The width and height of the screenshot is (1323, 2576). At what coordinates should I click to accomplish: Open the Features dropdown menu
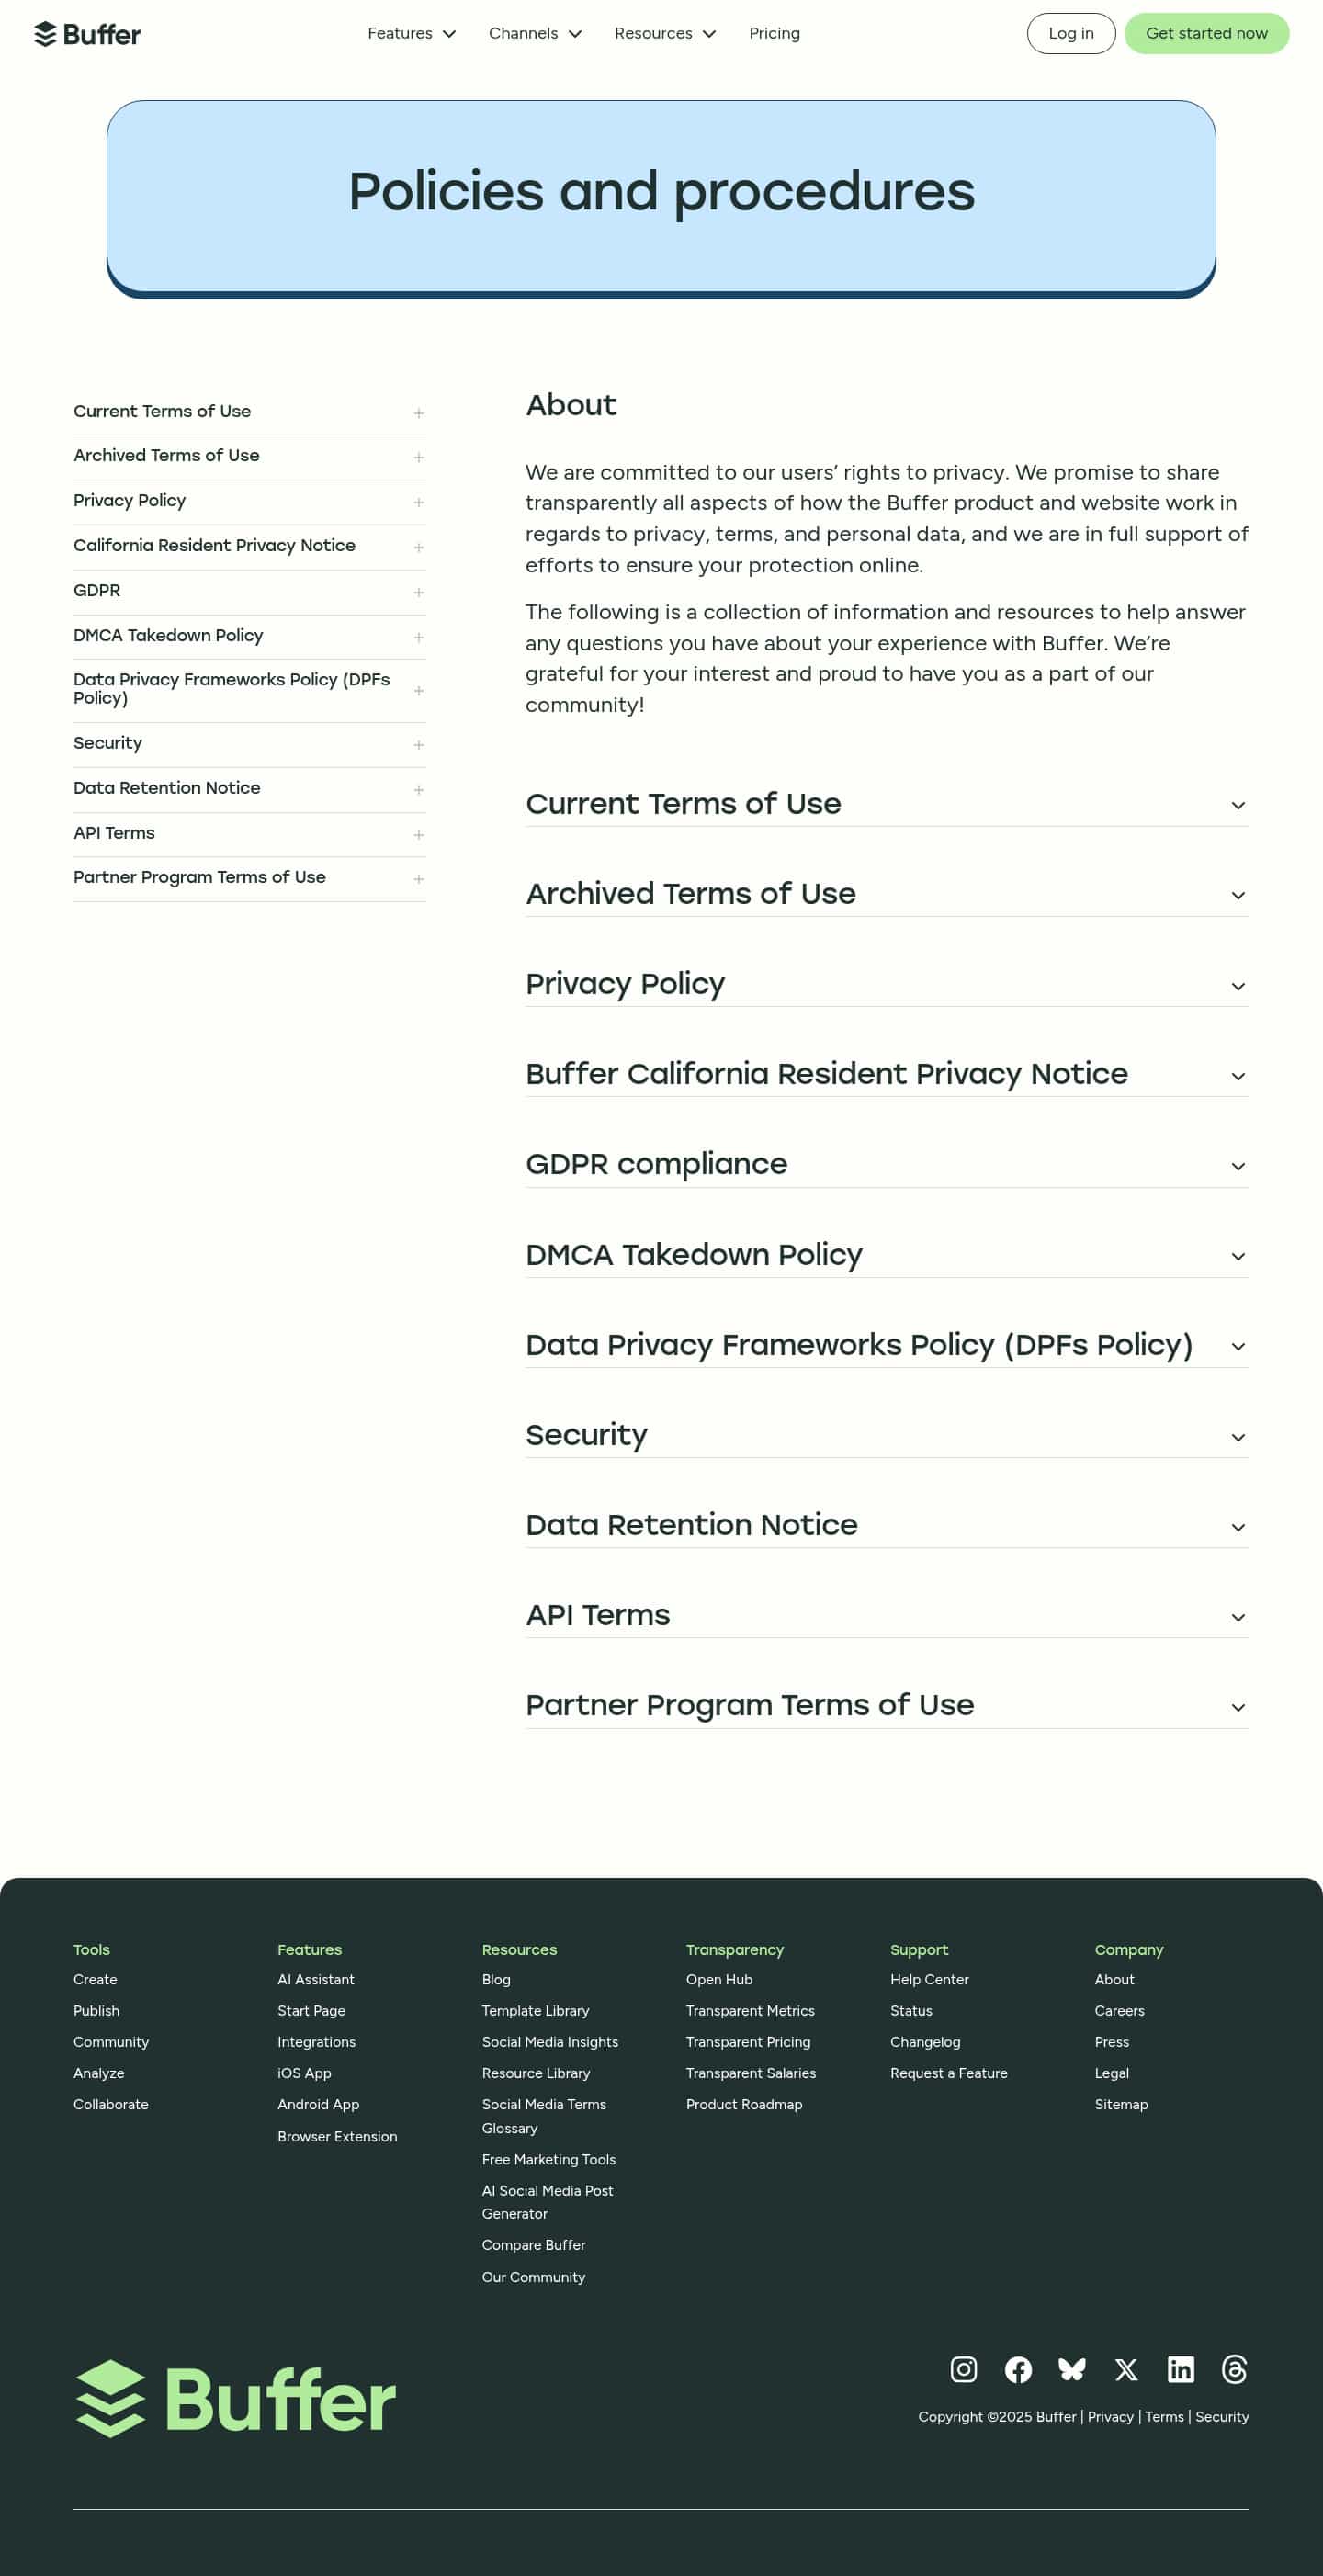410,33
